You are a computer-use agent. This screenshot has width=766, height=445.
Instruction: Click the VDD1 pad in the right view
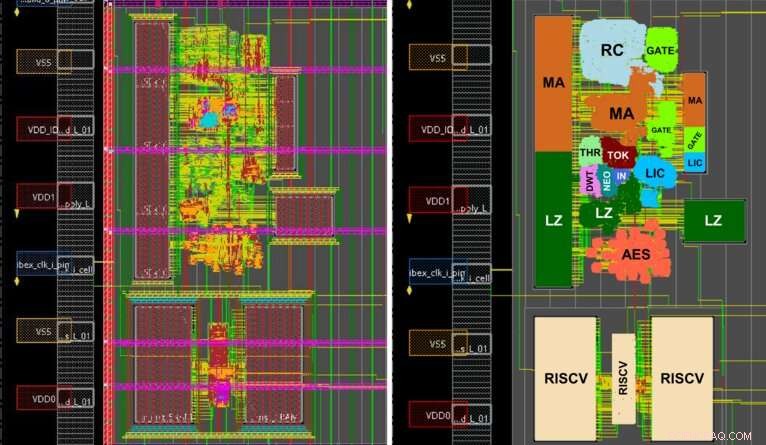(438, 200)
